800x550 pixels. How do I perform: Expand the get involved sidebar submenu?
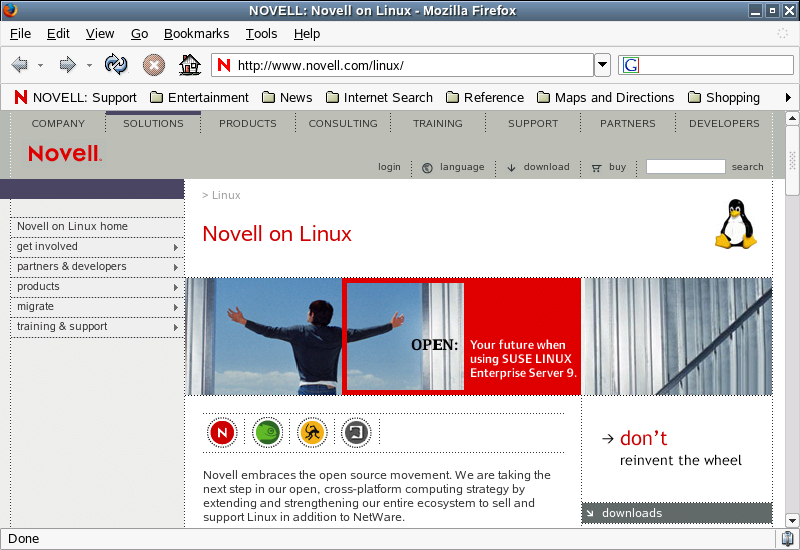176,247
